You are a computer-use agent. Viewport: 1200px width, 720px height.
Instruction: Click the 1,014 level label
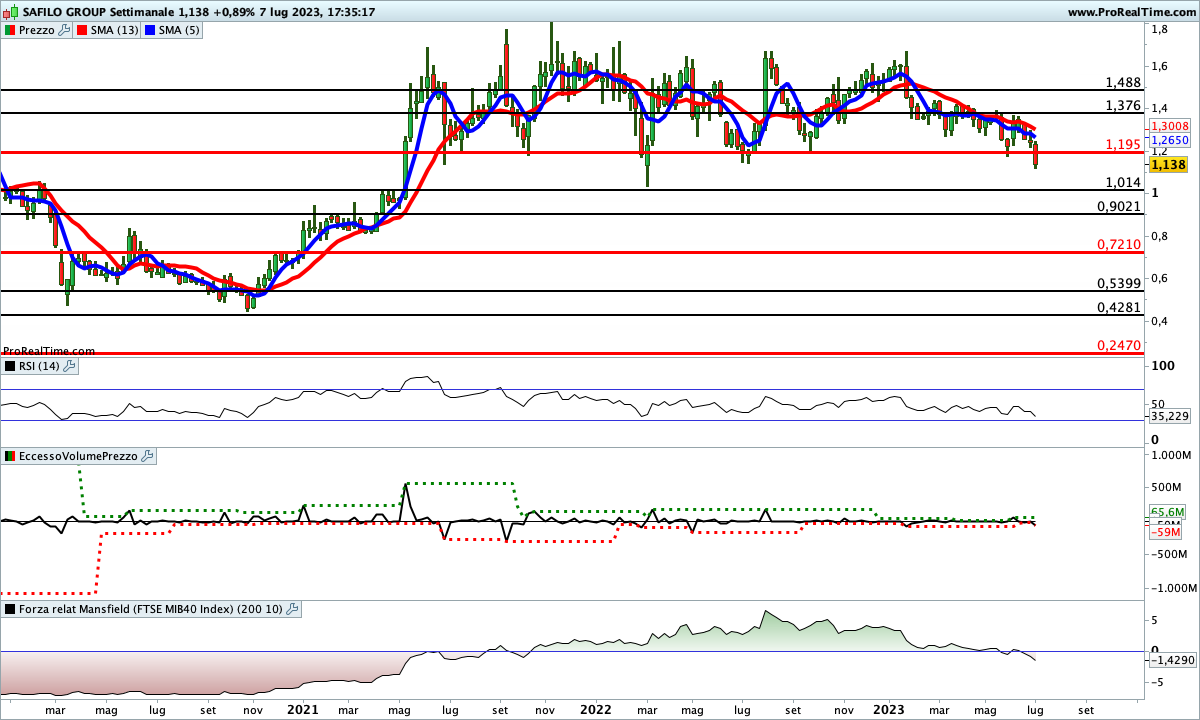pyautogui.click(x=1123, y=182)
